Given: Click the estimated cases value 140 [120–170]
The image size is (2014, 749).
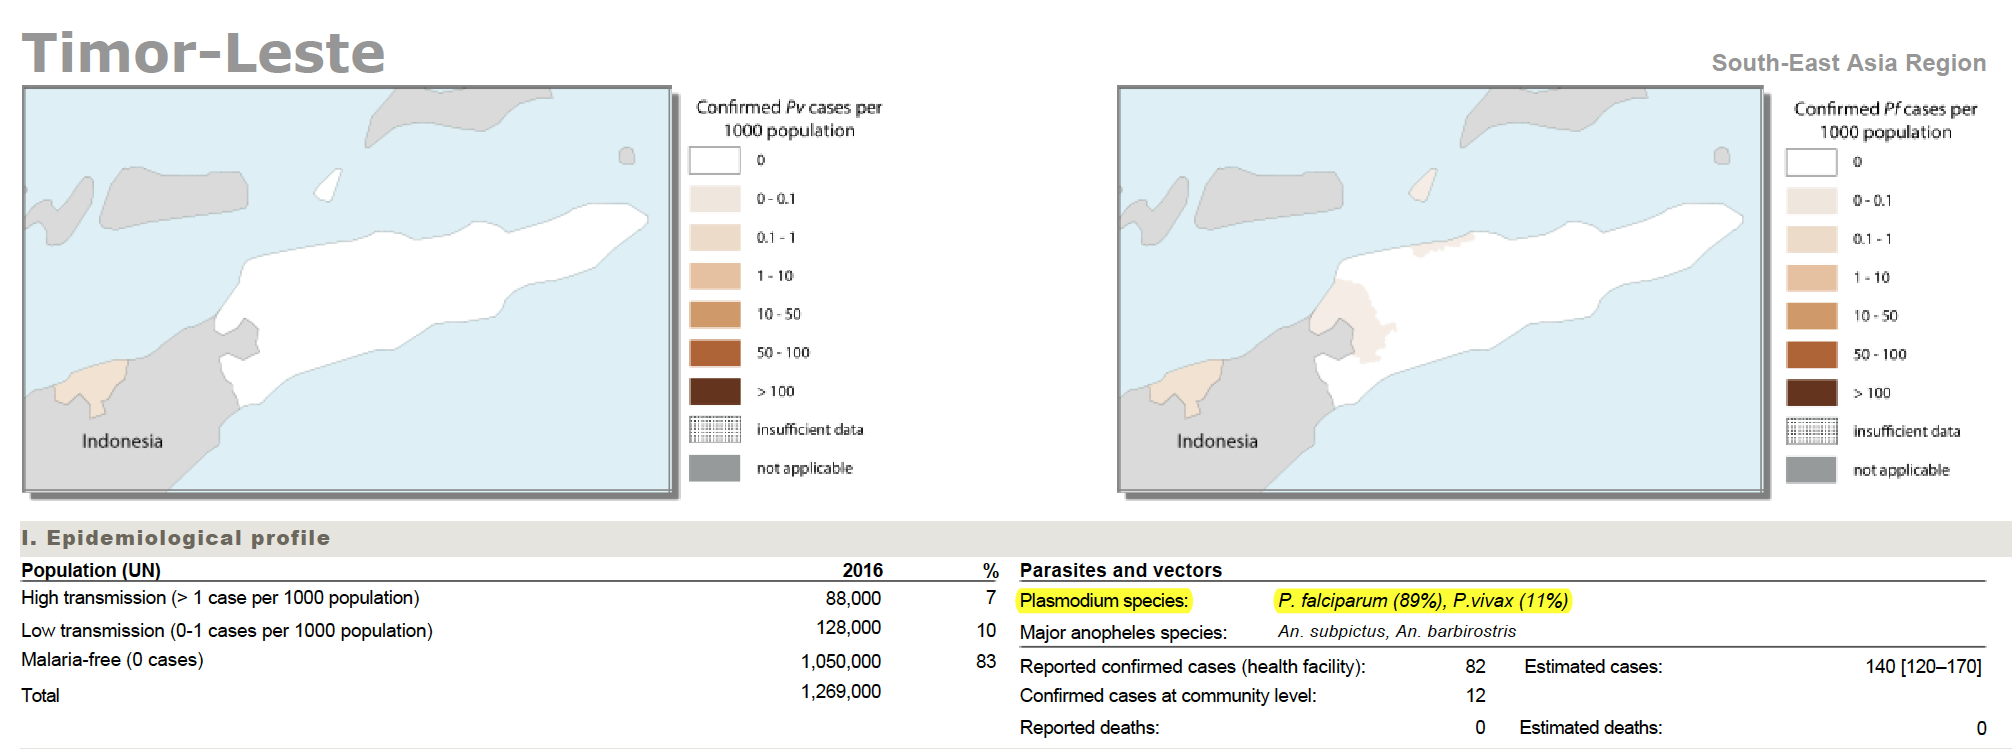Looking at the screenshot, I should (x=1922, y=666).
